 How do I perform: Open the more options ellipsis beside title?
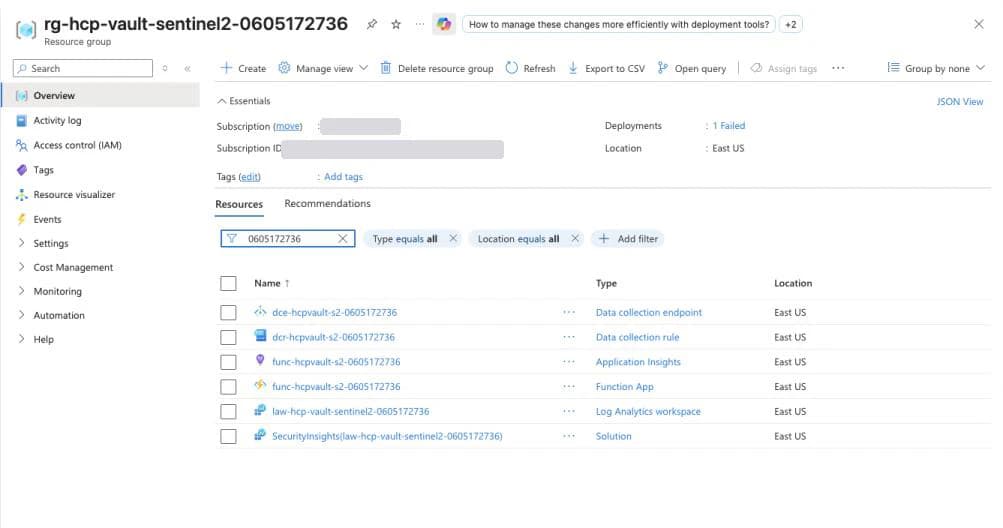(420, 24)
